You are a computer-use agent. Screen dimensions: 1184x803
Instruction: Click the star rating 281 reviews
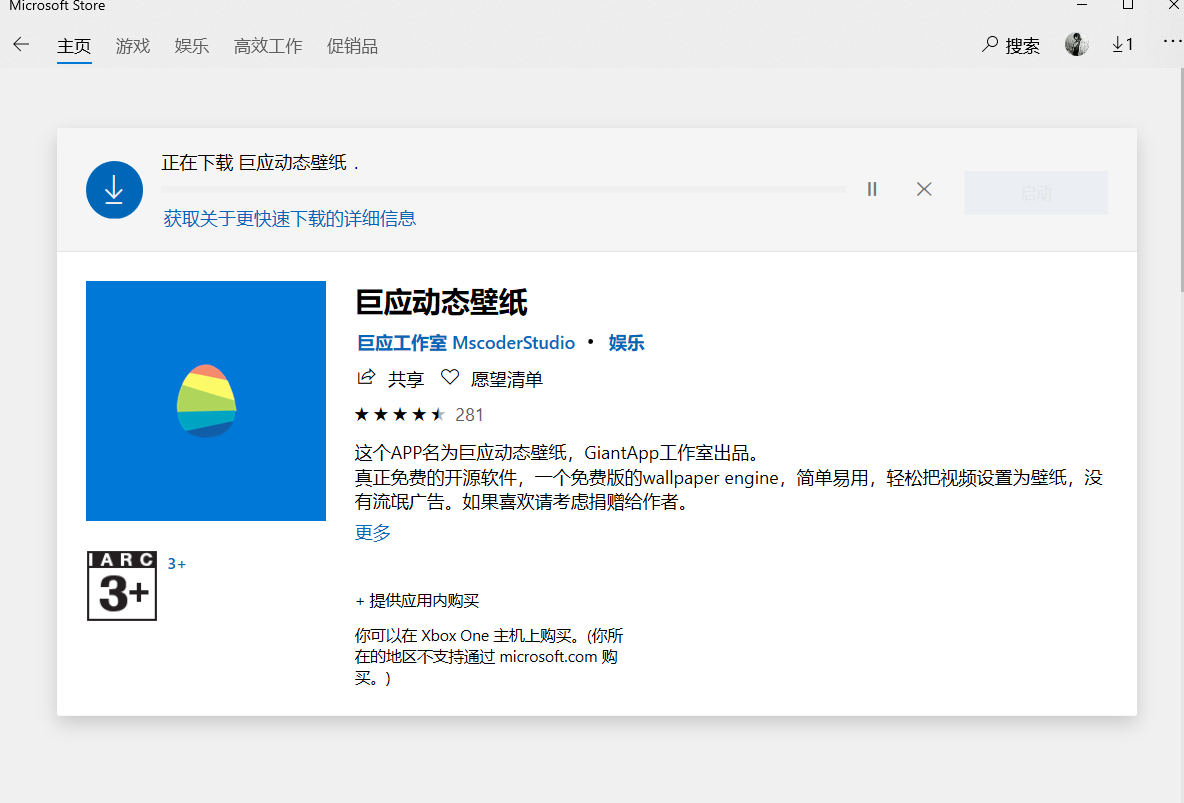click(x=419, y=415)
